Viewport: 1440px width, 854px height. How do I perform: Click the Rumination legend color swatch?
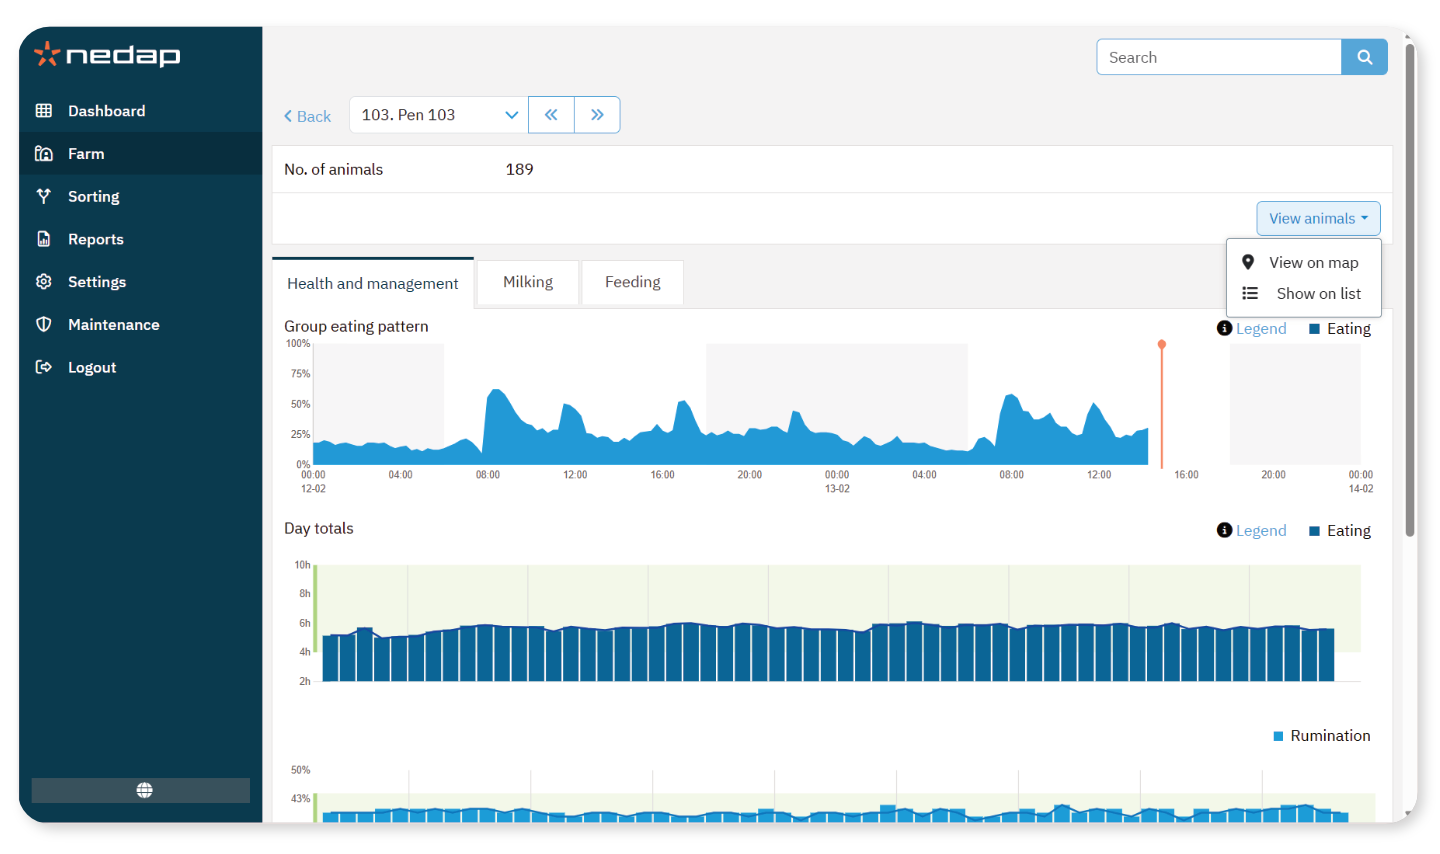coord(1278,736)
